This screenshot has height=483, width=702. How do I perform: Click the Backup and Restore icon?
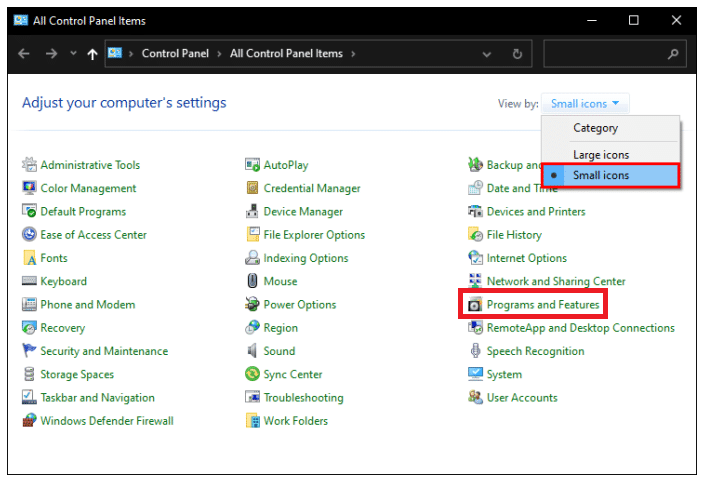475,165
